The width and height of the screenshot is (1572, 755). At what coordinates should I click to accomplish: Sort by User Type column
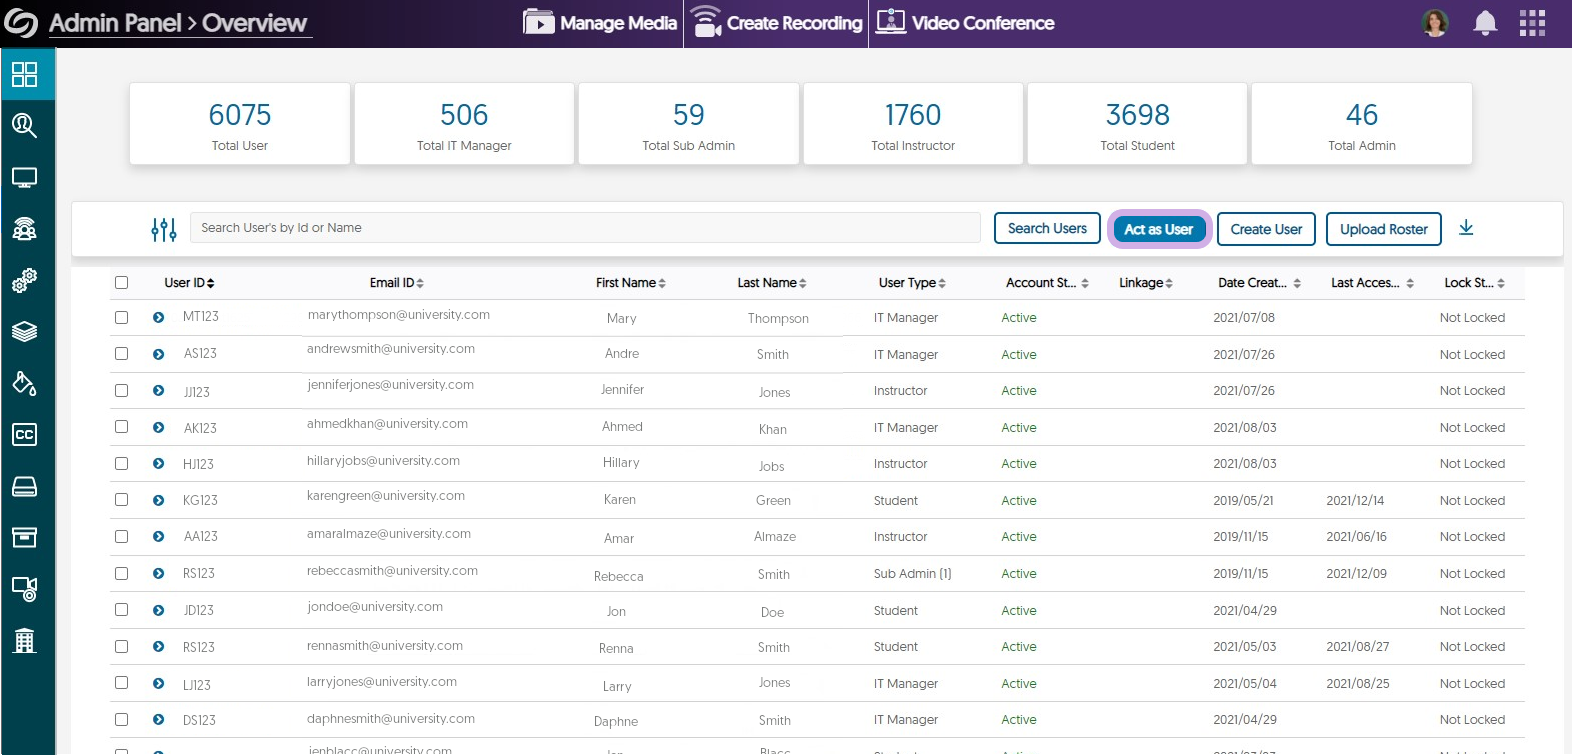pos(911,283)
